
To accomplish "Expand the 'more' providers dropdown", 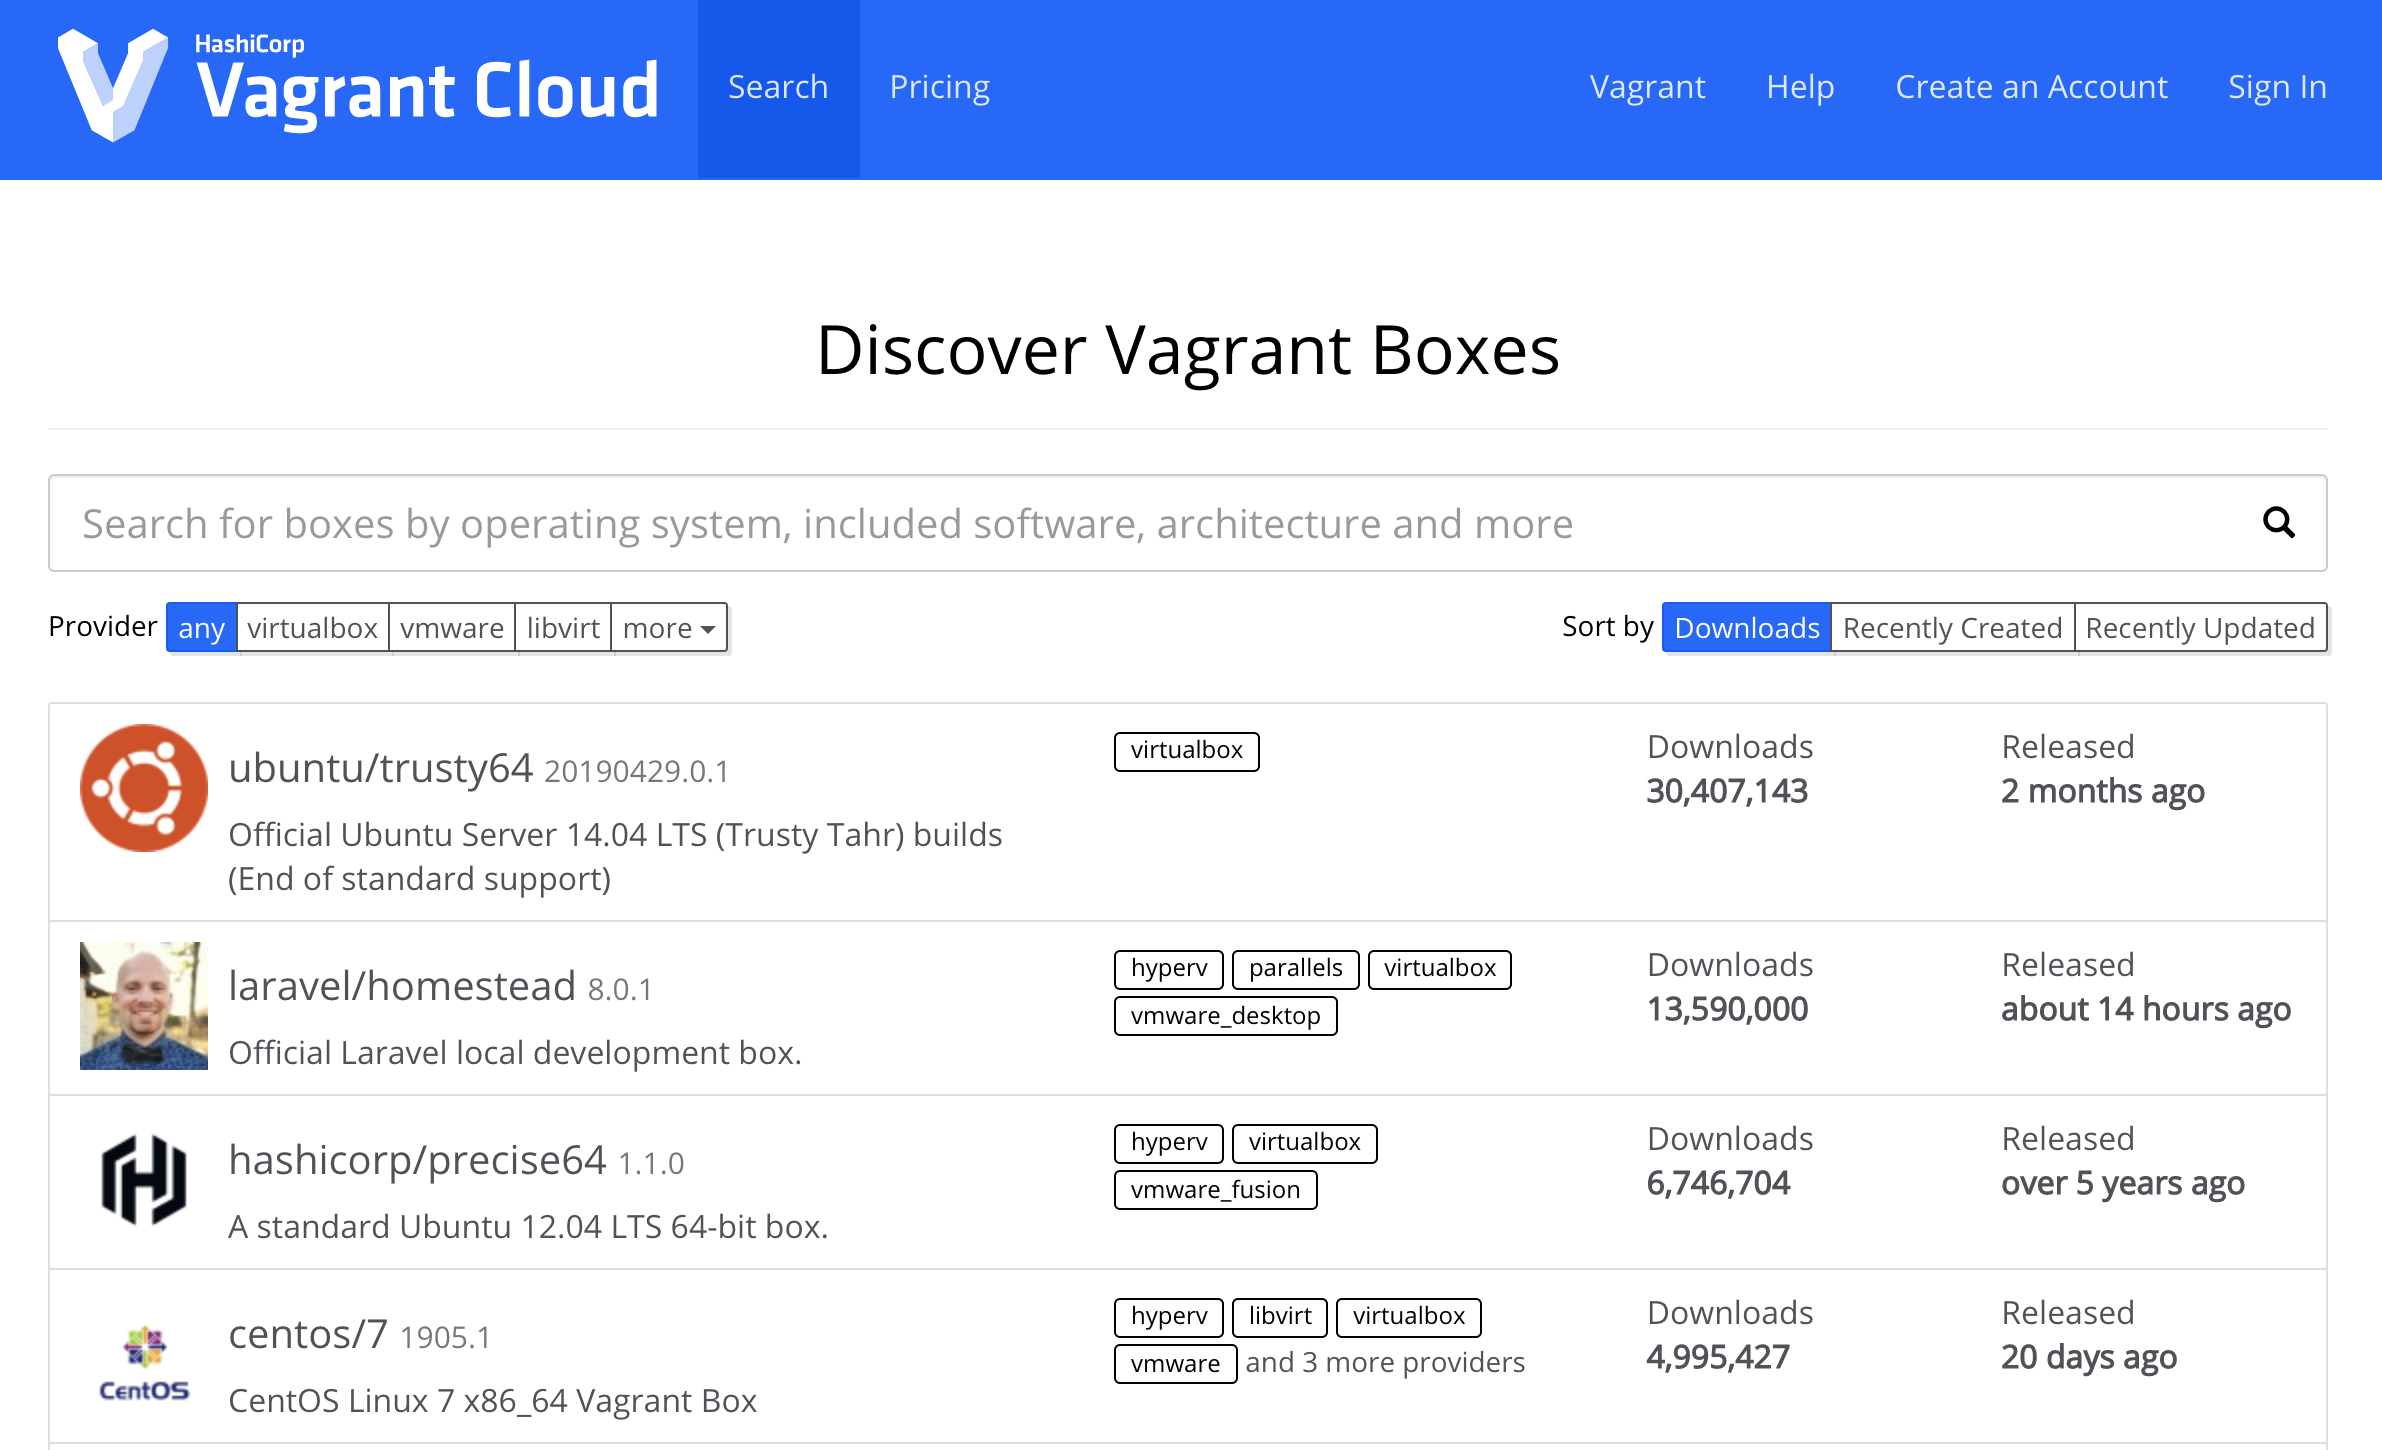I will coord(669,628).
